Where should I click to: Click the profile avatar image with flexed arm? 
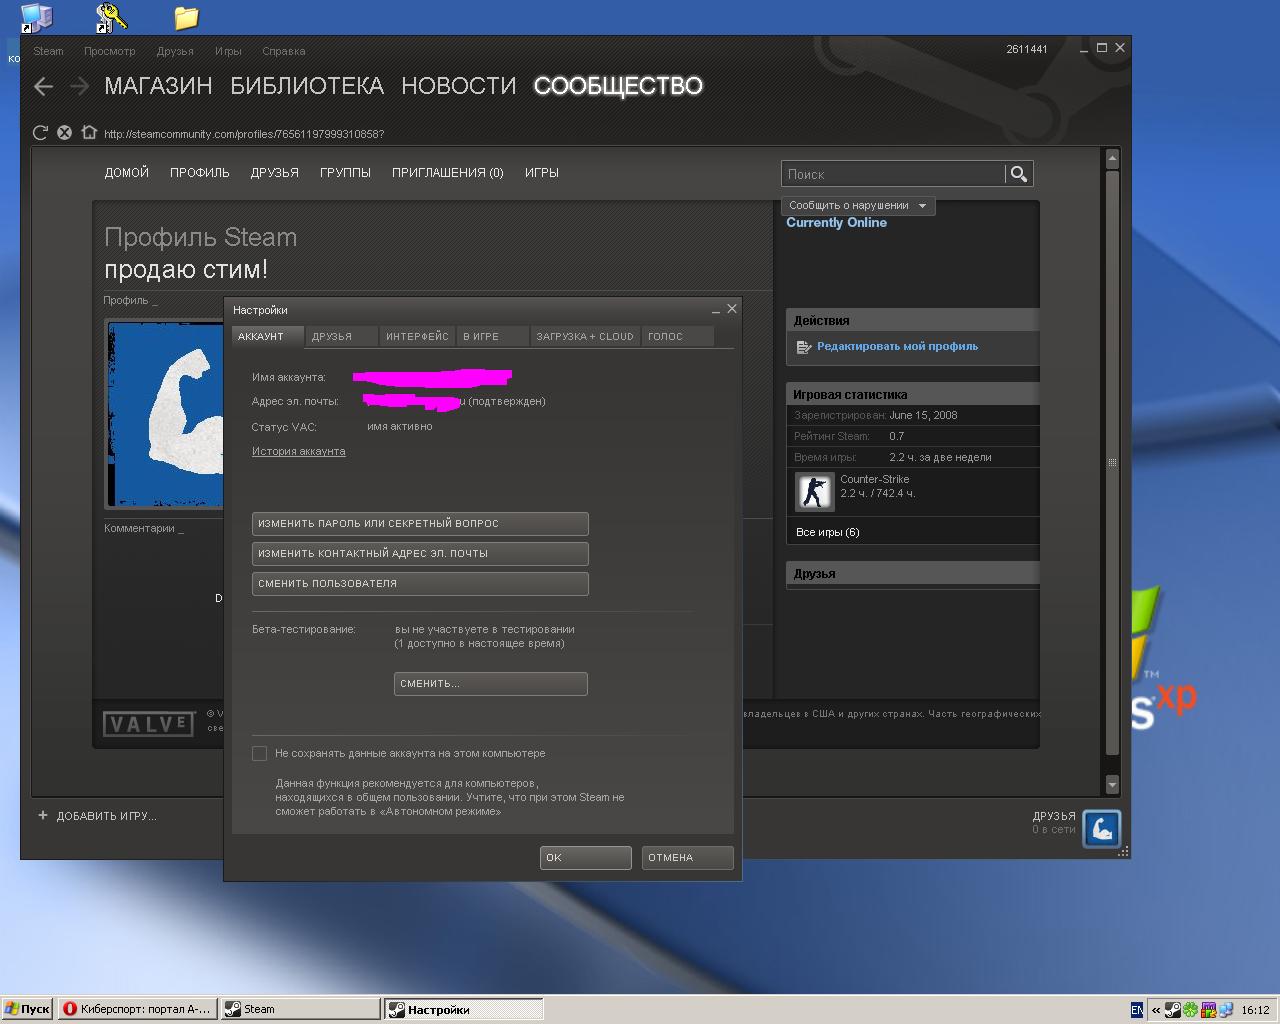[x=166, y=414]
